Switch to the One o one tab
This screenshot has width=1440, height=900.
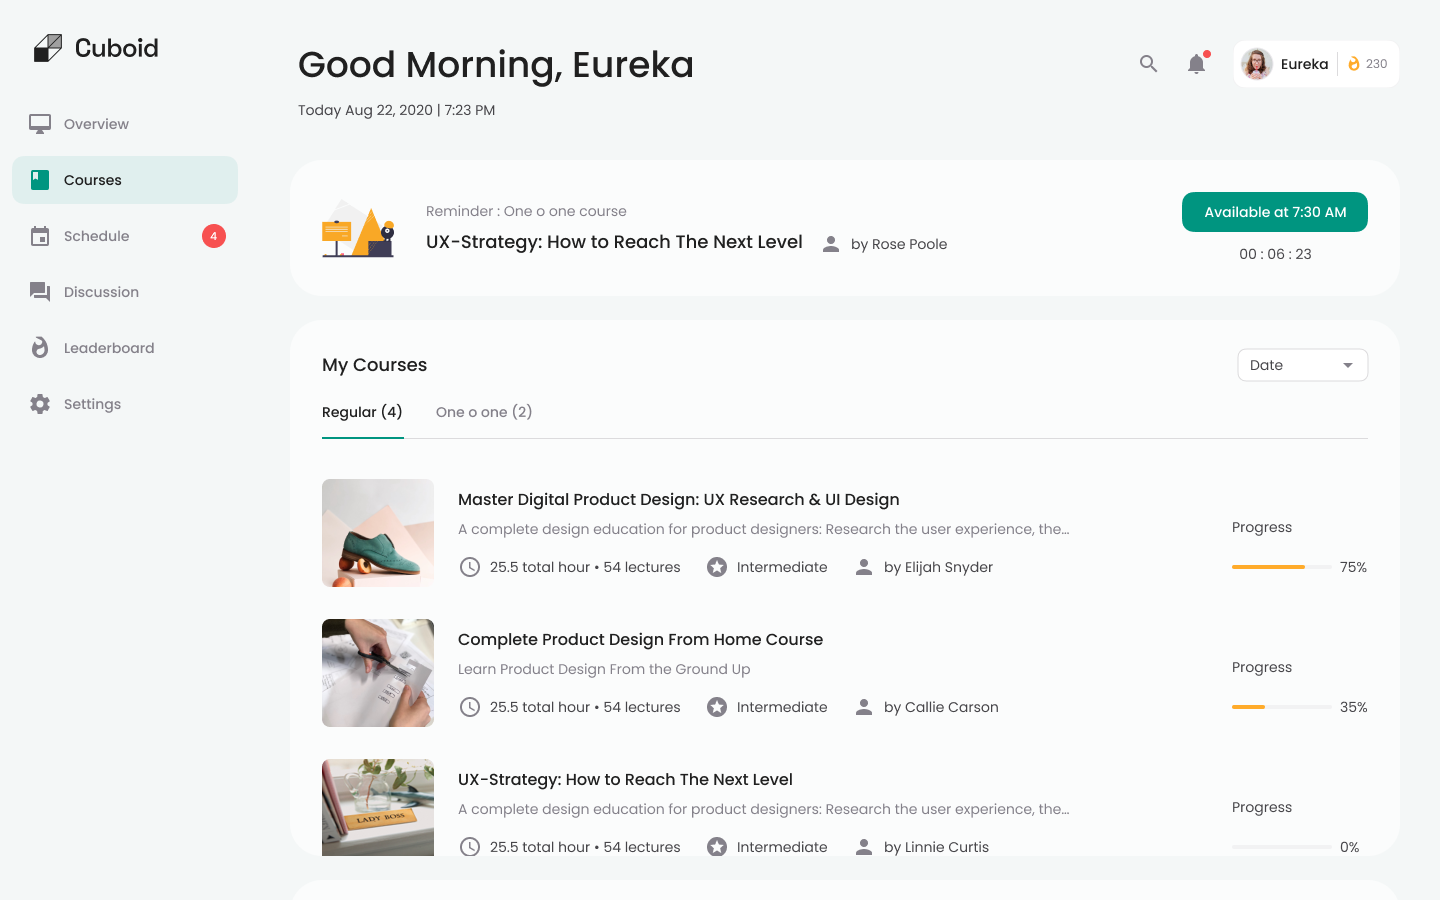tap(484, 412)
